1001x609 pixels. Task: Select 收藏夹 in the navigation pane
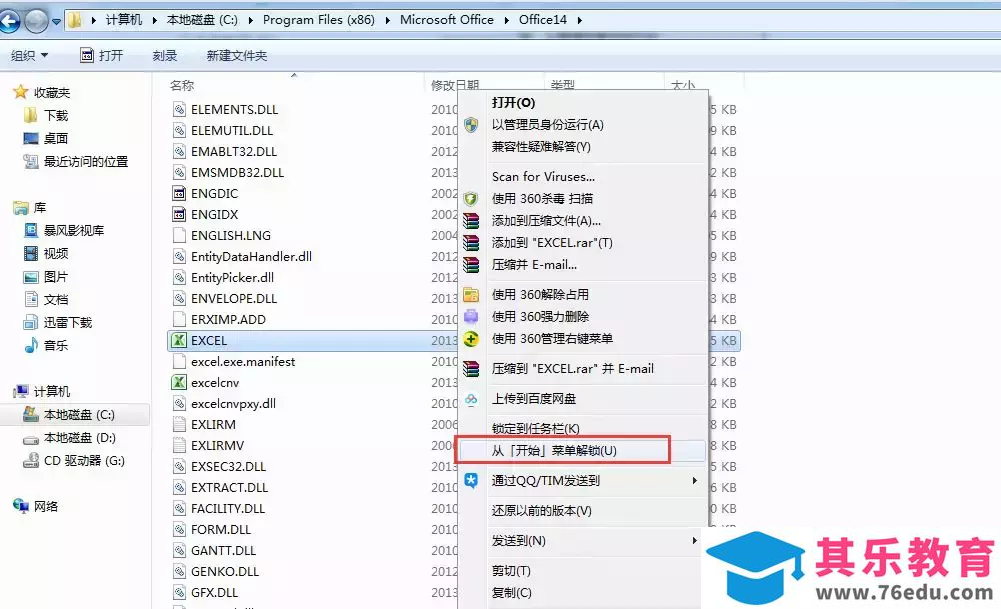[x=52, y=93]
